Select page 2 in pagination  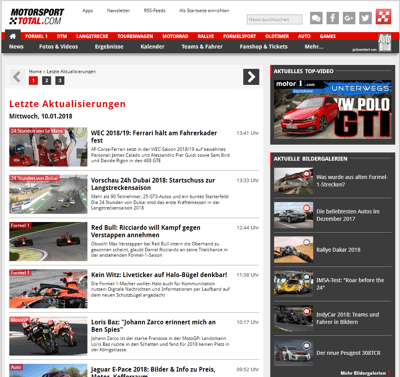(x=46, y=80)
